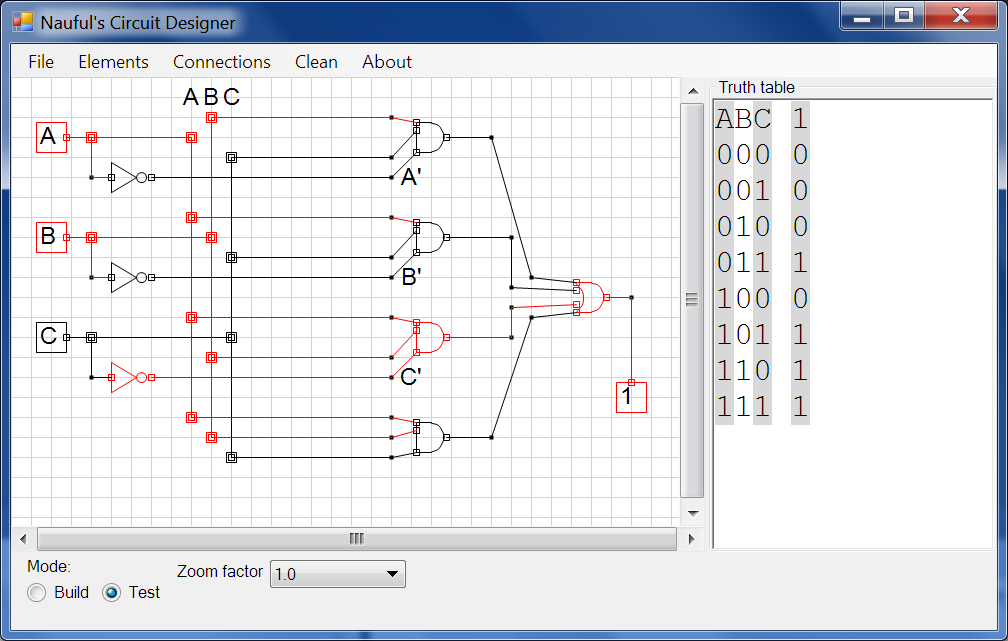Image resolution: width=1008 pixels, height=641 pixels.
Task: Click truth table row 000
Action: tap(762, 155)
